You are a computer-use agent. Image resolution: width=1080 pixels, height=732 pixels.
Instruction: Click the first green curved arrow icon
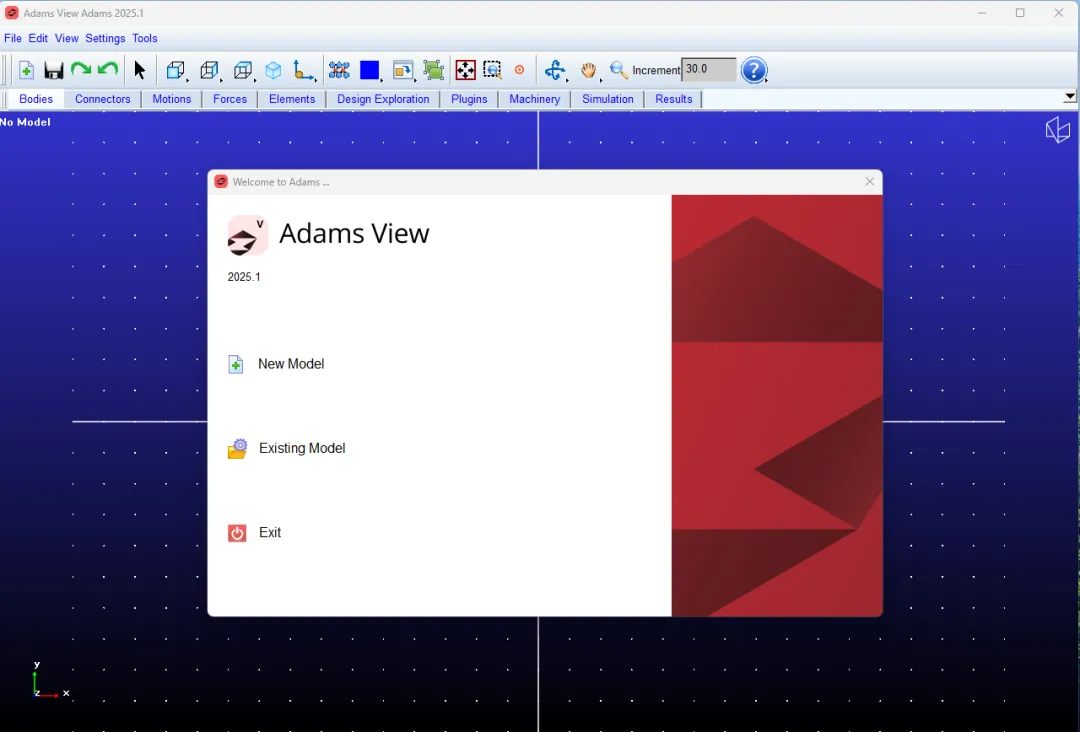pos(81,69)
